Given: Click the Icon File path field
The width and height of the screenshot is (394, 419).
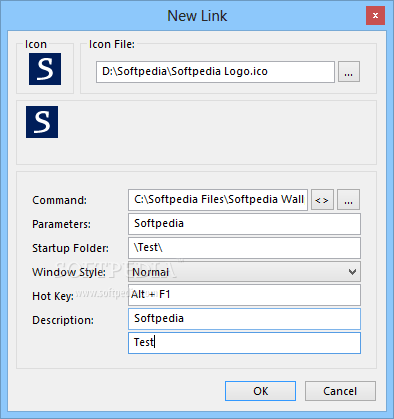Looking at the screenshot, I should pyautogui.click(x=215, y=72).
